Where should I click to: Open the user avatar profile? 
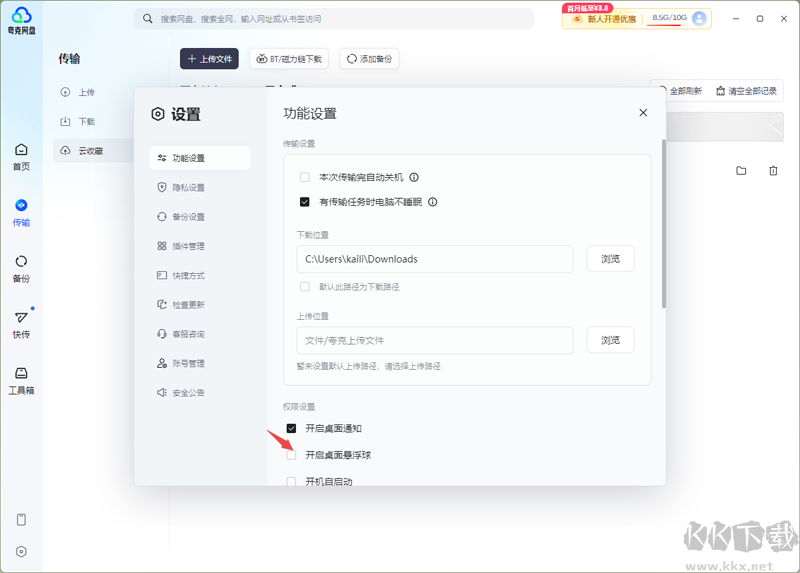(699, 18)
